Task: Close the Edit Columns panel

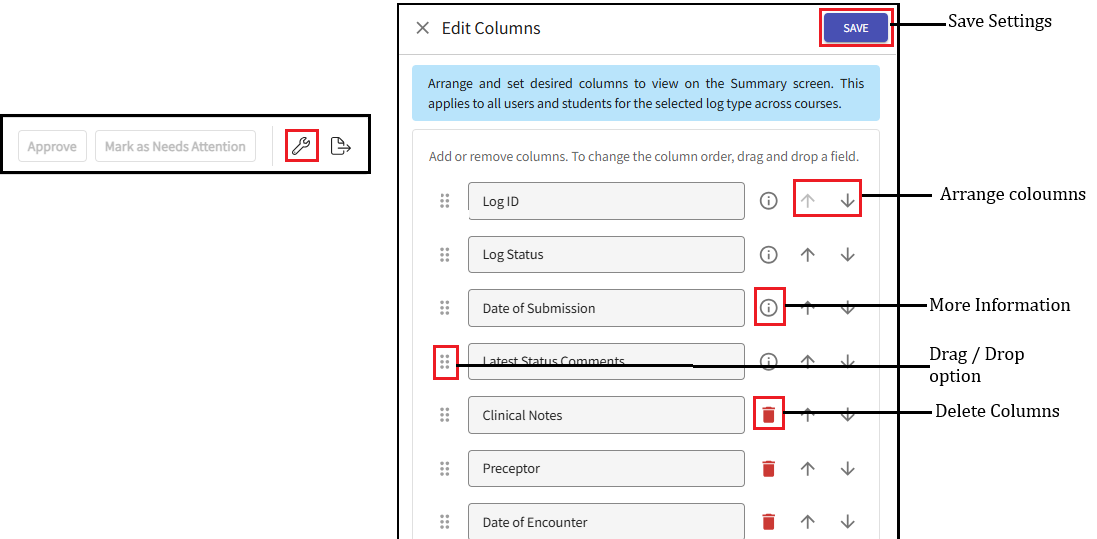Action: (x=423, y=28)
